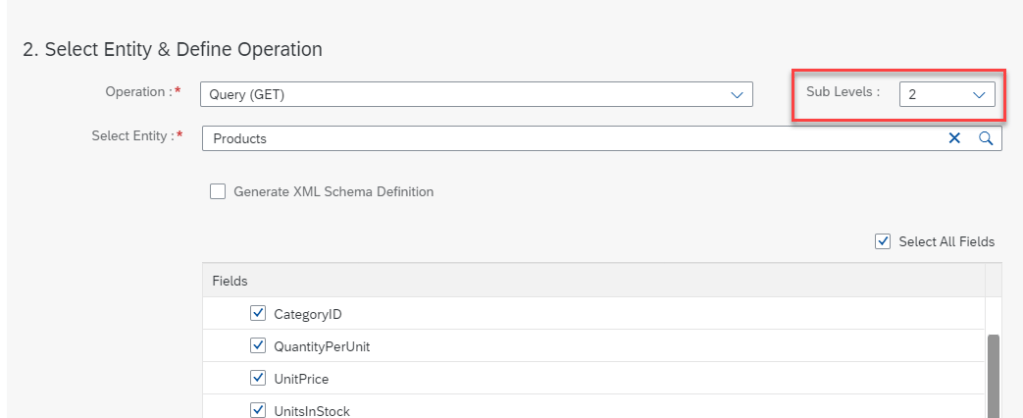Deselect the QuantityPerUnit field checkbox

pos(256,347)
